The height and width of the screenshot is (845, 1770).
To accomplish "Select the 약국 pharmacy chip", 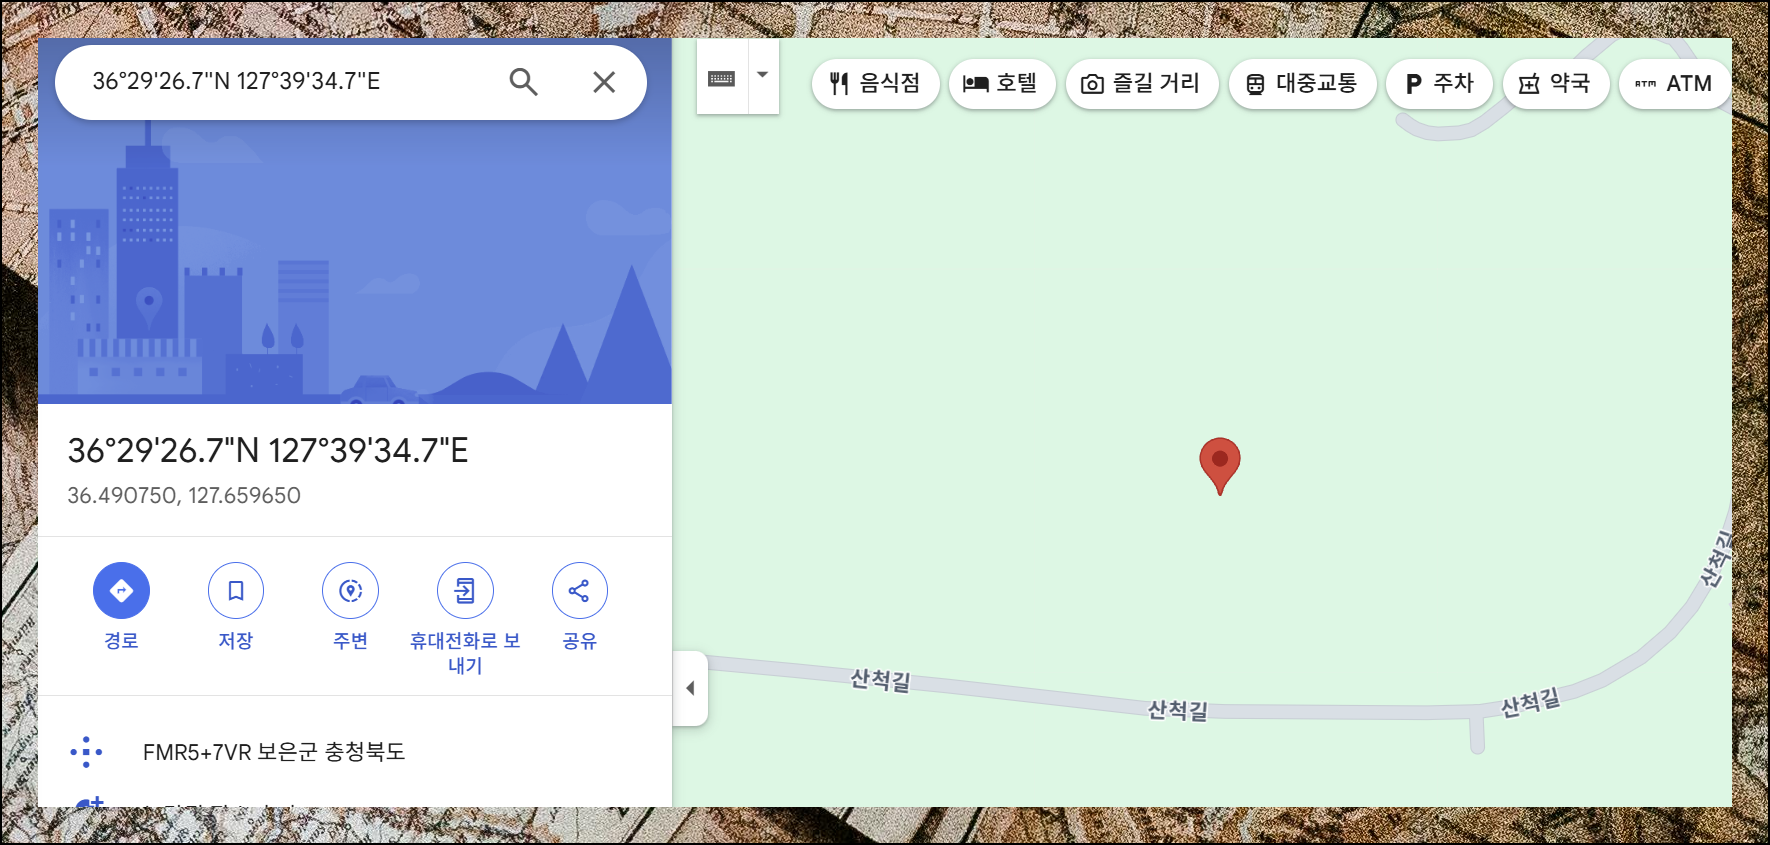I will (1555, 83).
